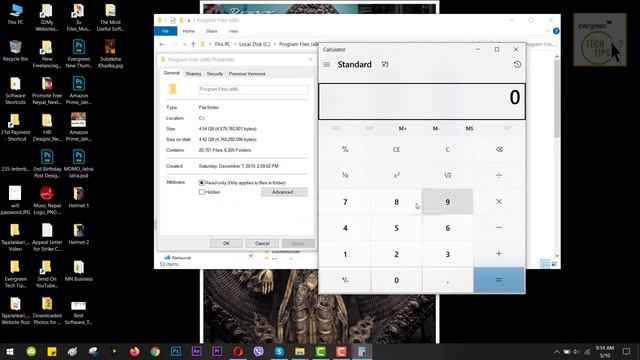Open Windows Start menu
The image size is (640, 360).
pos(10,351)
